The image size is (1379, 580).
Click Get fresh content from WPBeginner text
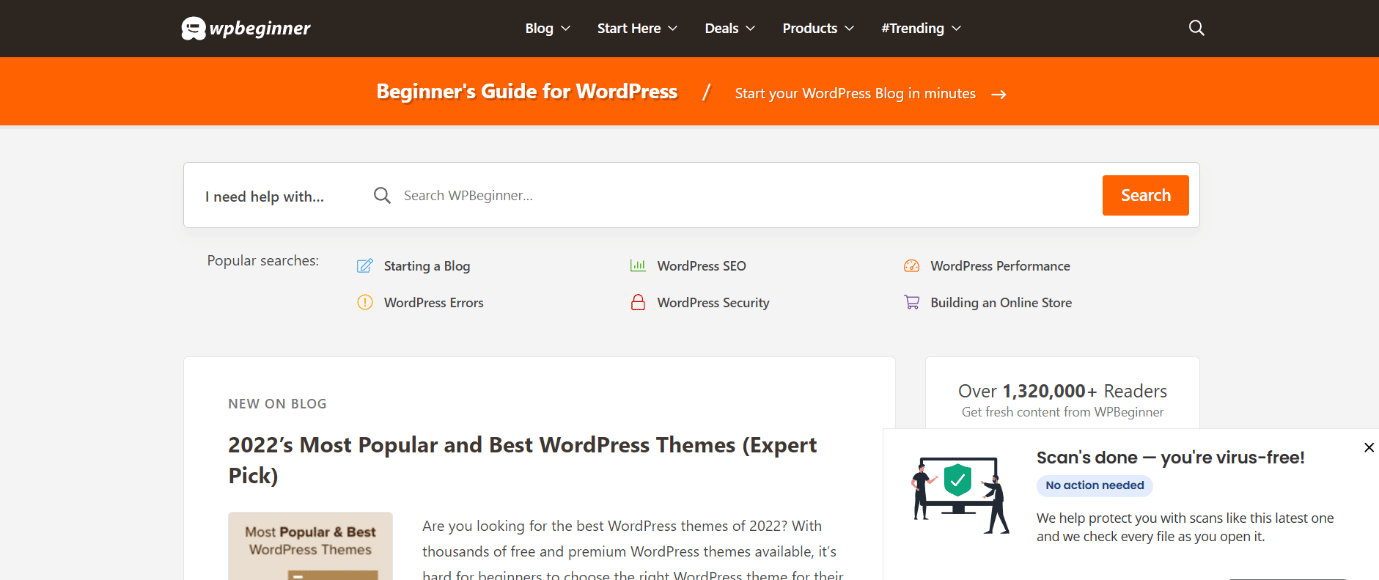pos(1062,412)
